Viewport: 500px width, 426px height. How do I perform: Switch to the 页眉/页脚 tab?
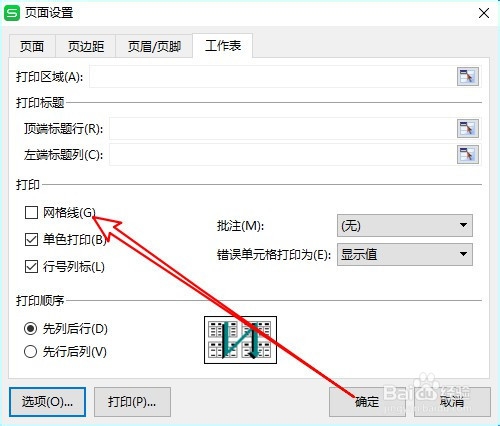click(154, 46)
